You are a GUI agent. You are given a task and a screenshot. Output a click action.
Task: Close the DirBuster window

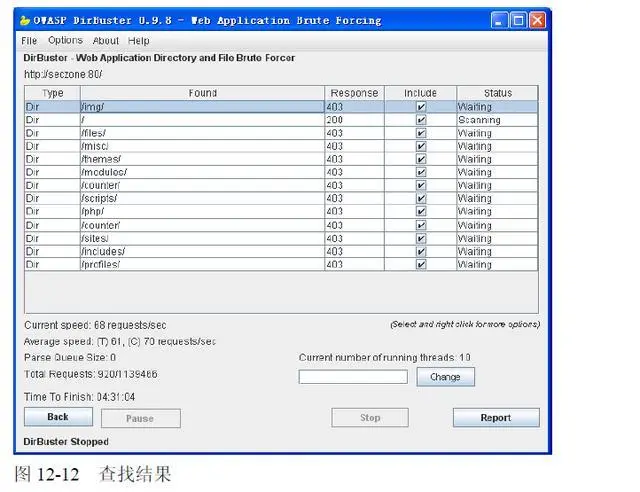(537, 20)
